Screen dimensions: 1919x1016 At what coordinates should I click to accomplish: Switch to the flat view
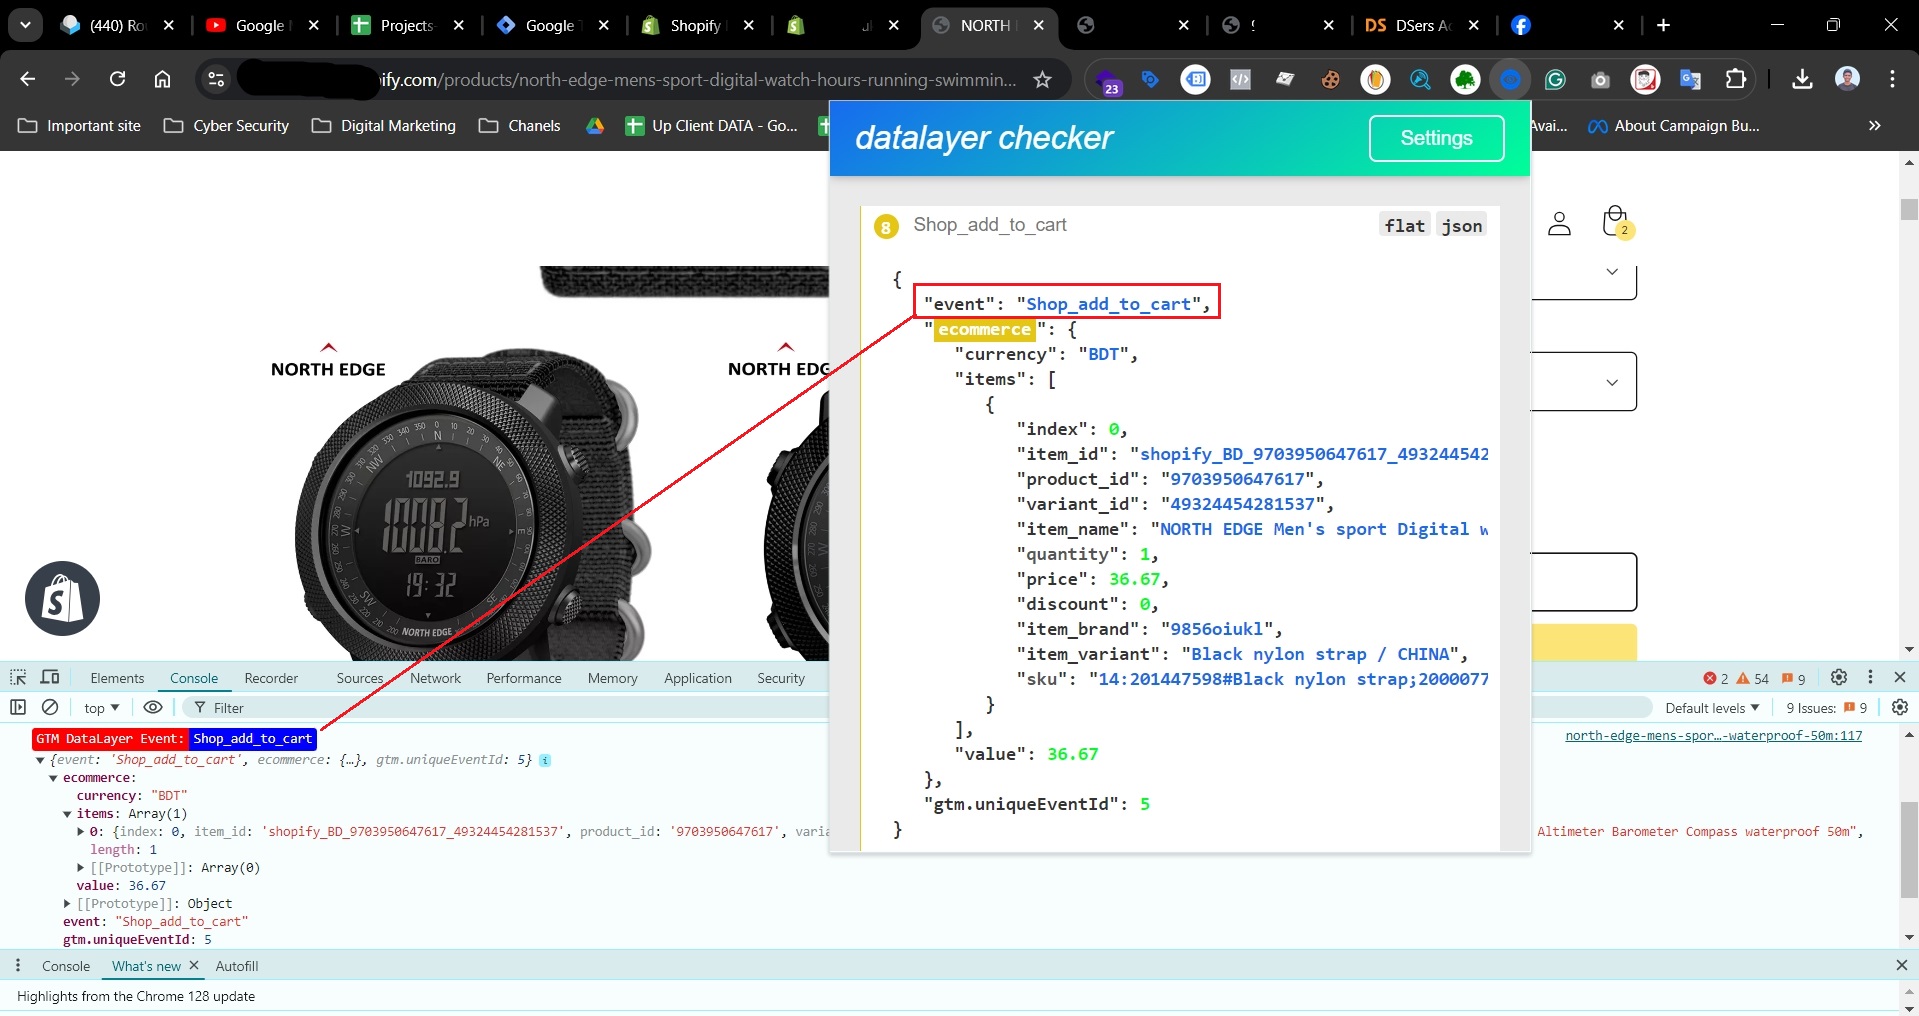tap(1404, 226)
